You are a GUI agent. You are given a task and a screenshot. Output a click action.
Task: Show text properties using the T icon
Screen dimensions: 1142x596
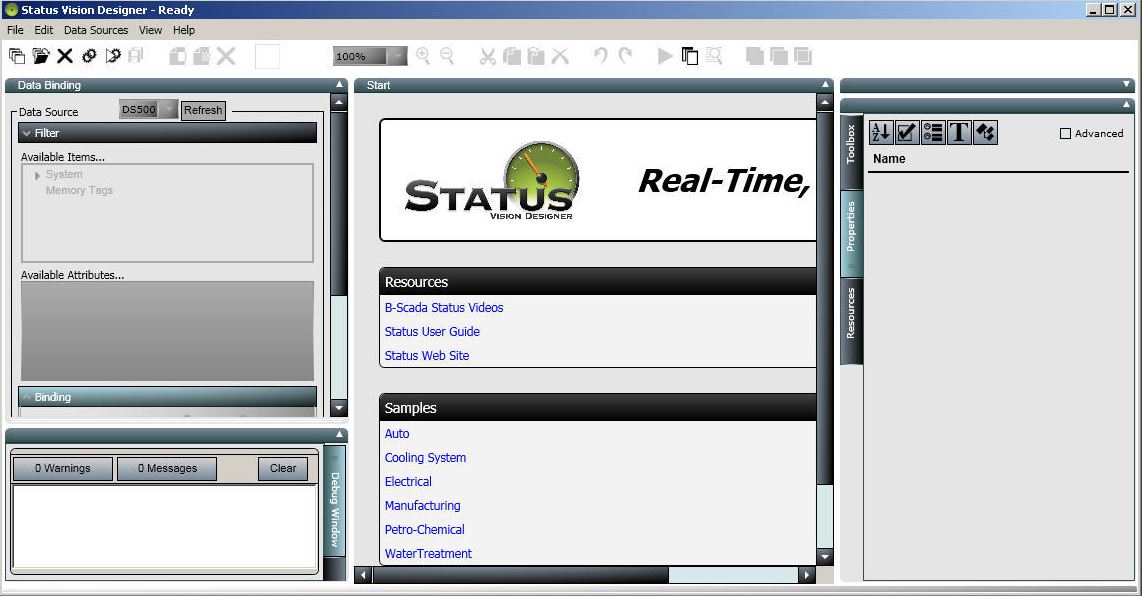957,132
